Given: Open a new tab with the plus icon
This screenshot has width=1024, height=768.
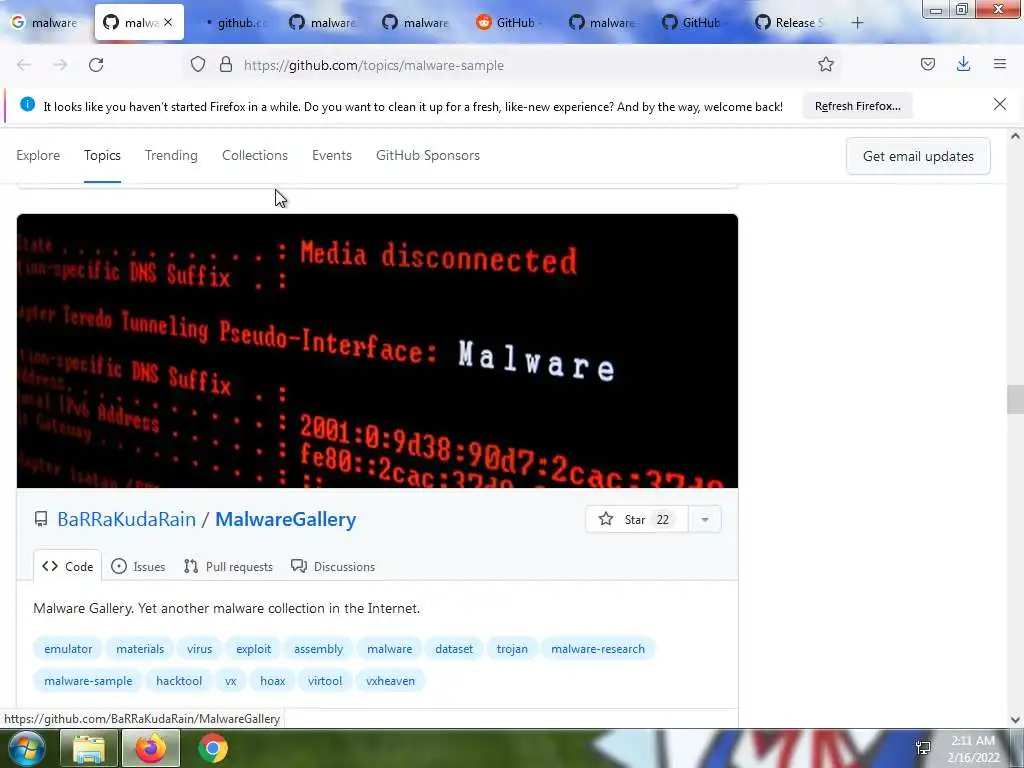Looking at the screenshot, I should coord(857,23).
